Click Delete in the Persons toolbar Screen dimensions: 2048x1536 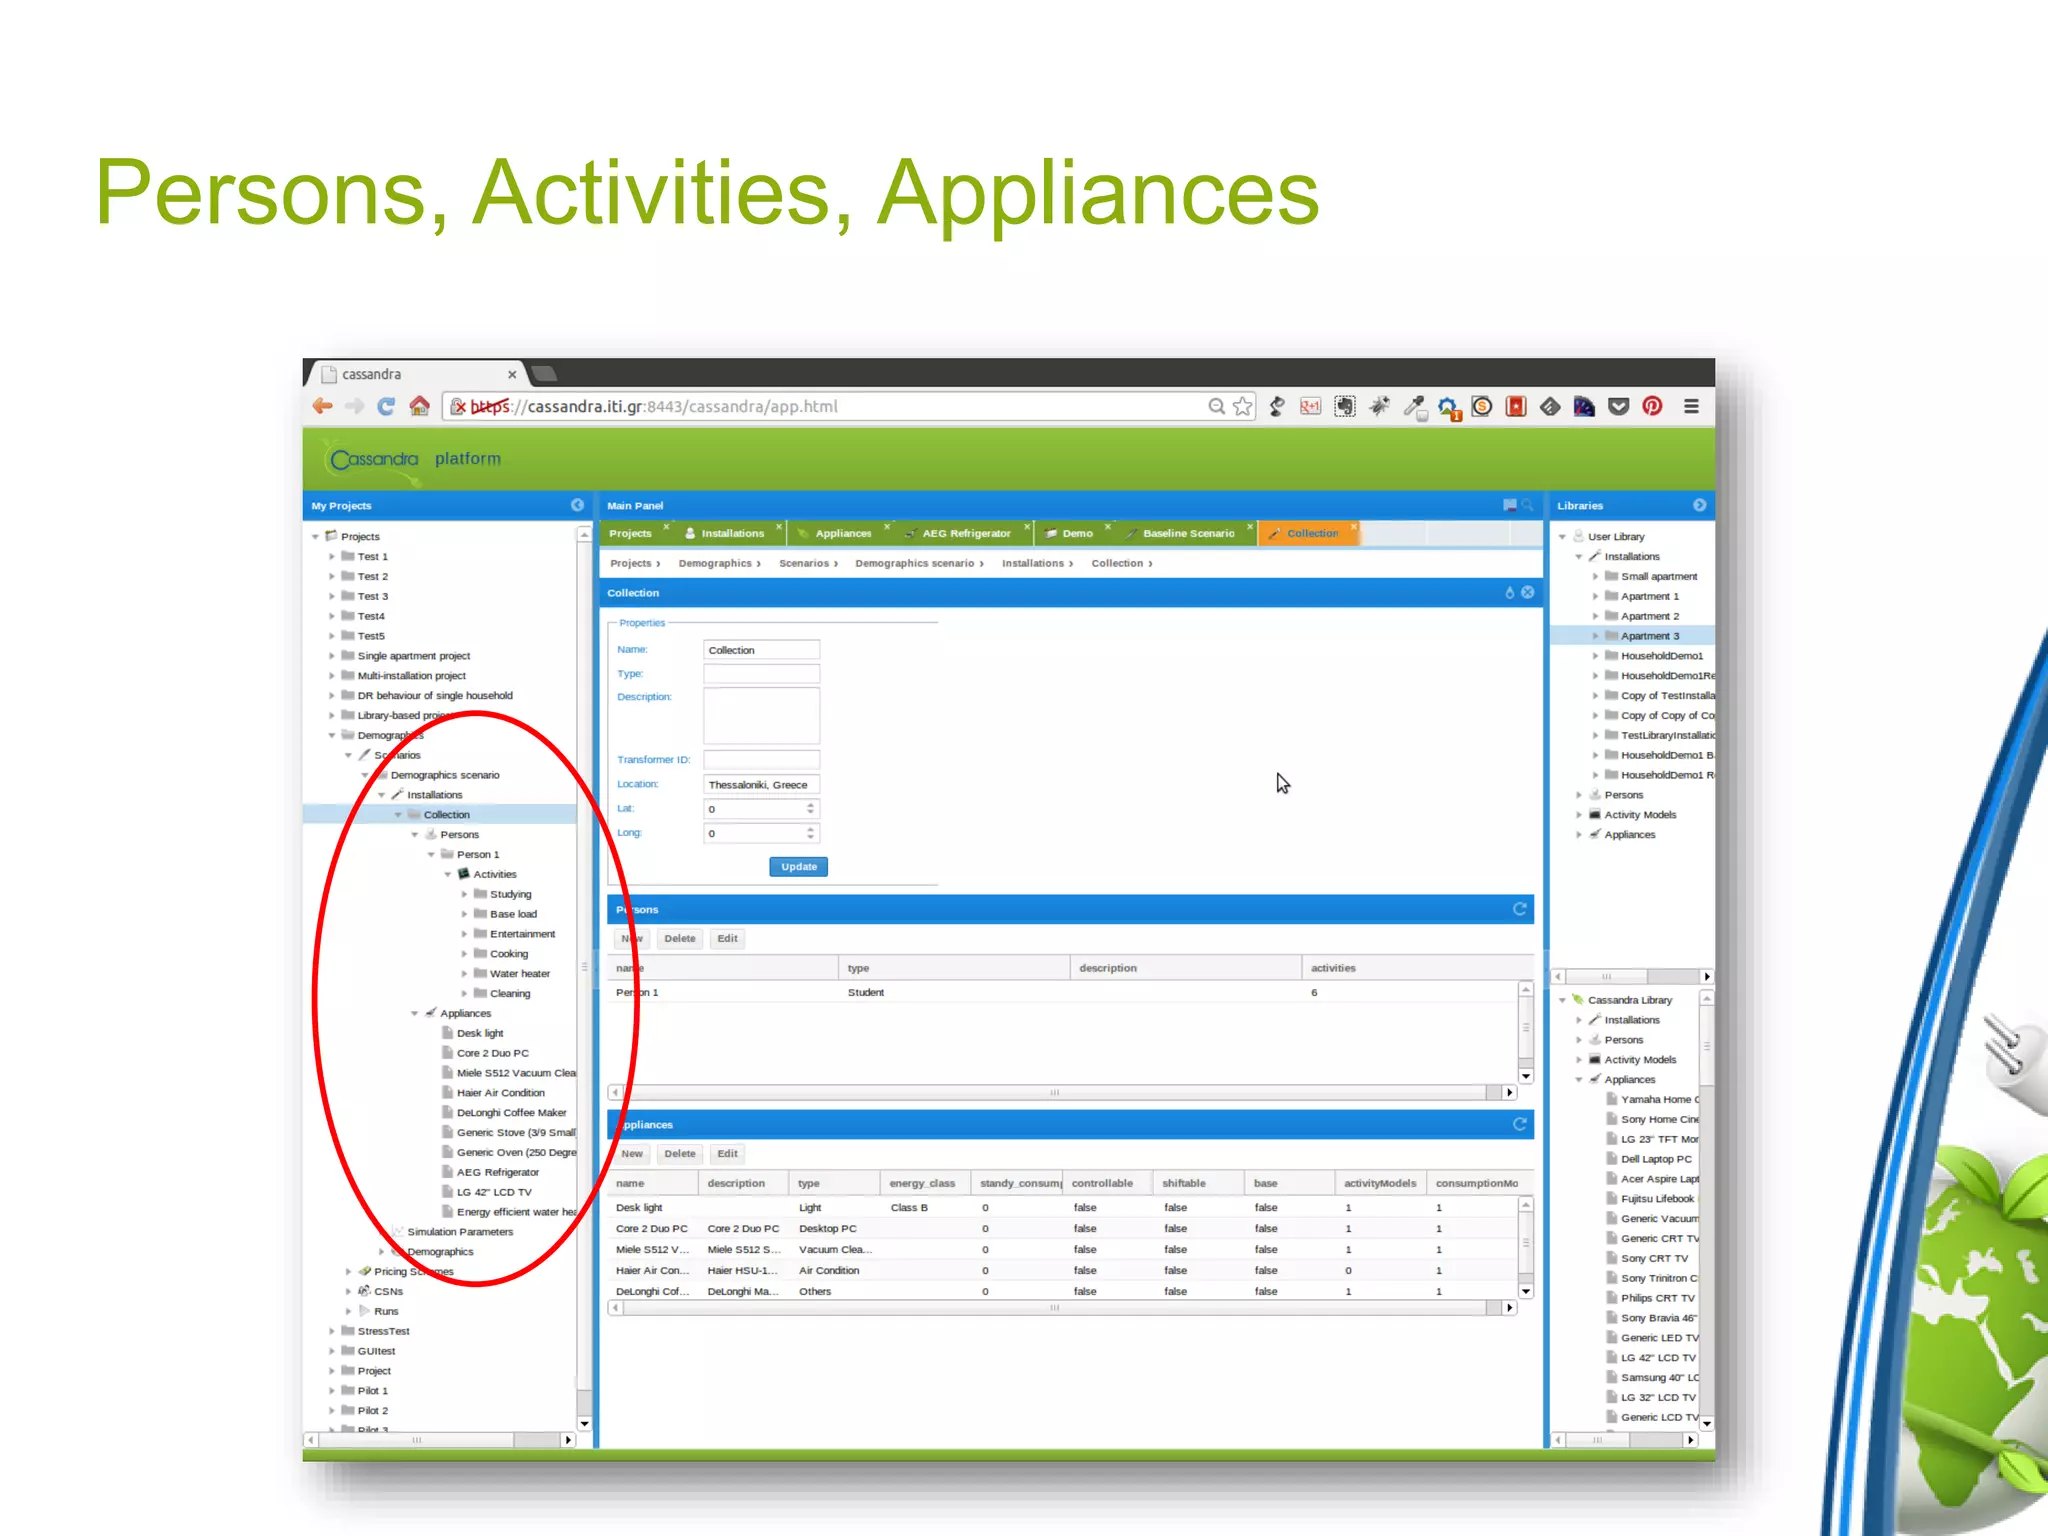(679, 938)
